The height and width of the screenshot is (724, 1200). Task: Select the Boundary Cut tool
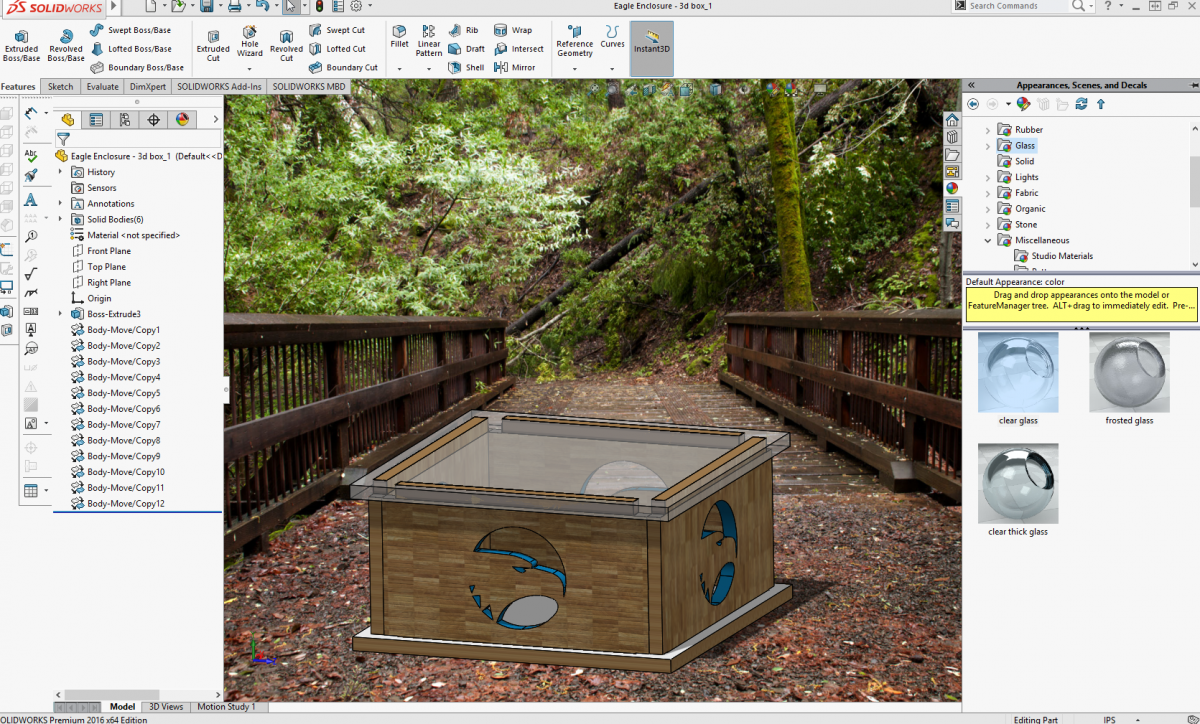343,67
